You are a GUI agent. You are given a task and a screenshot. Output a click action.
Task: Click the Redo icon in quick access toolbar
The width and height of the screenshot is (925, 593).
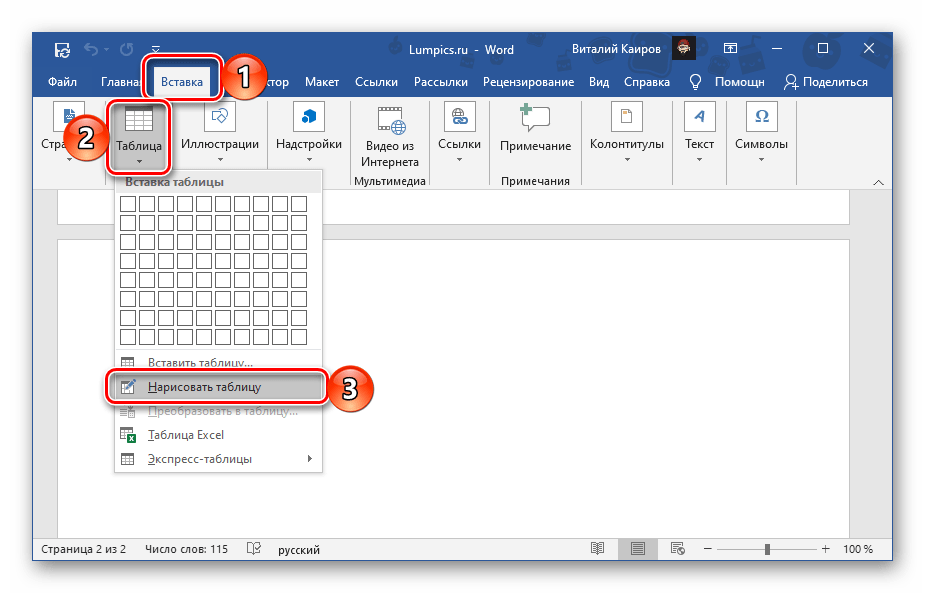(126, 50)
